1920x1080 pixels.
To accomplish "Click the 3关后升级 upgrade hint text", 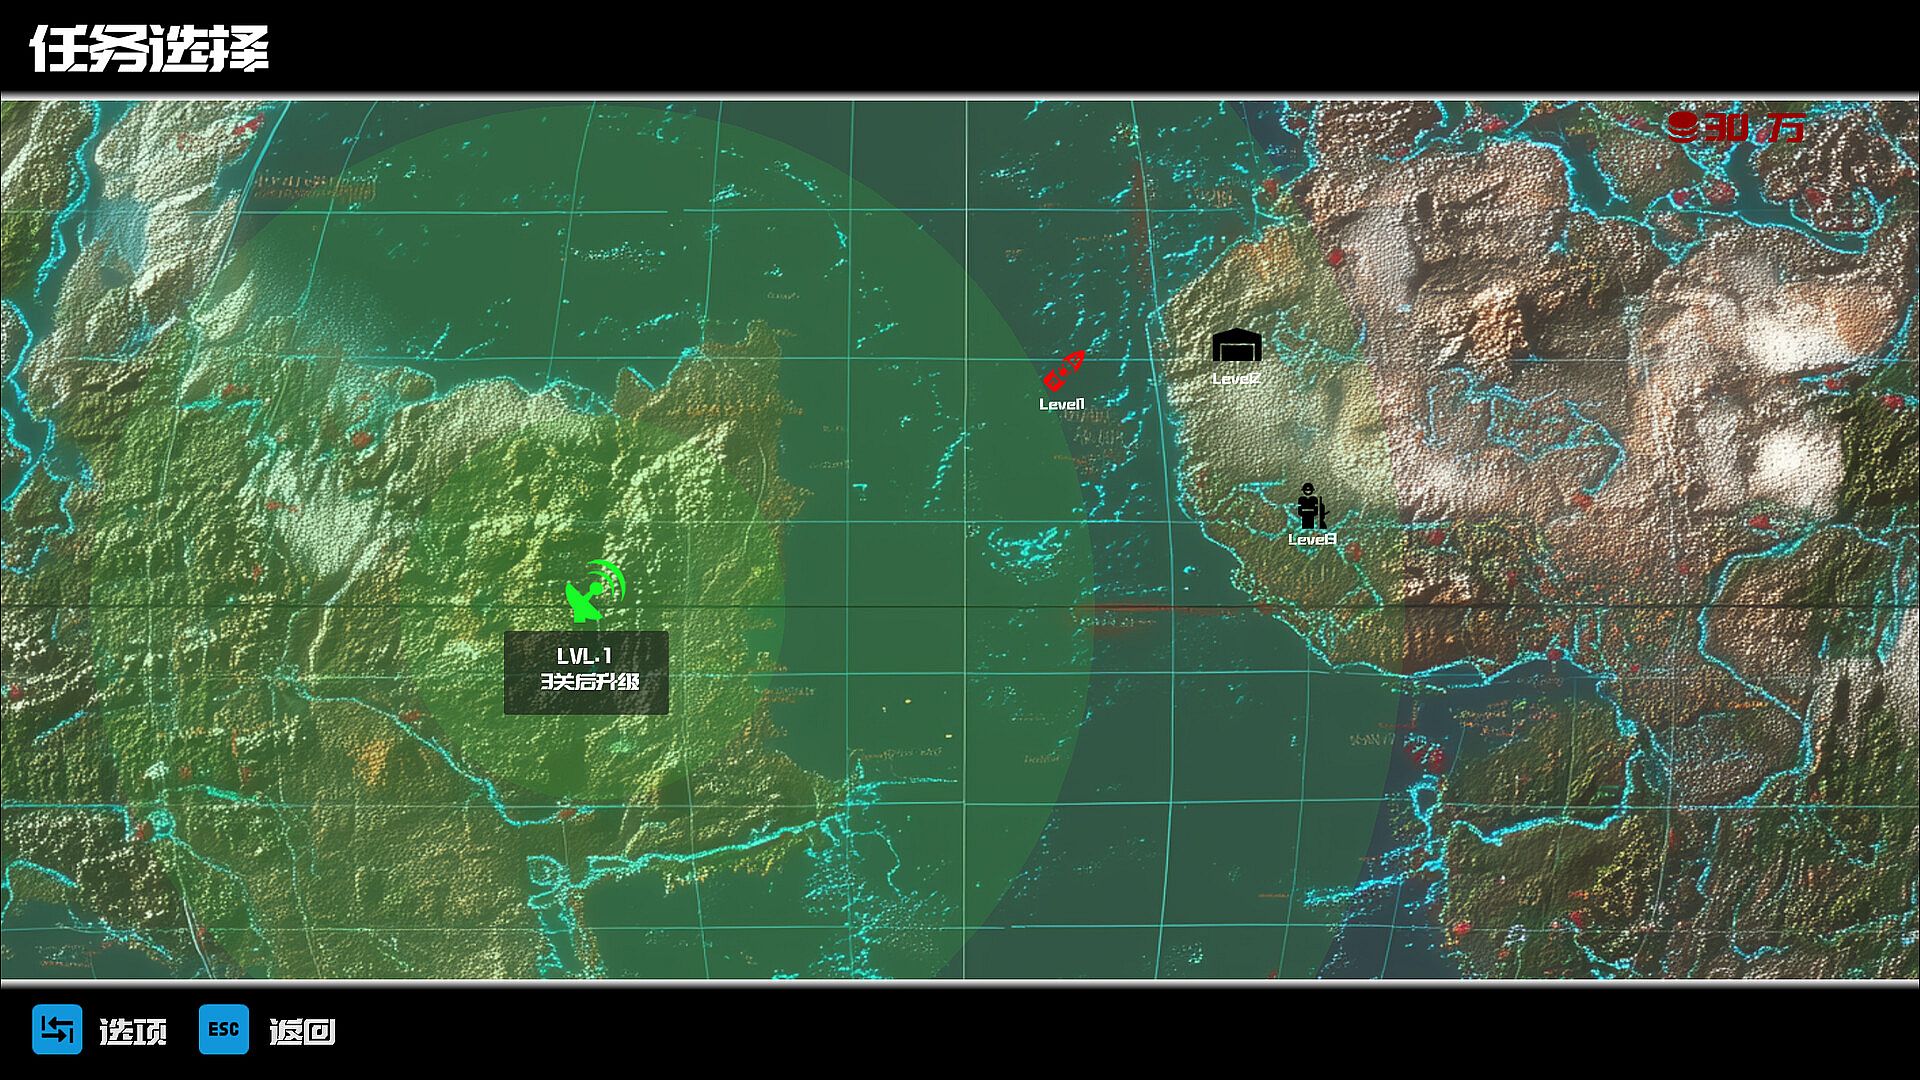I will point(590,682).
